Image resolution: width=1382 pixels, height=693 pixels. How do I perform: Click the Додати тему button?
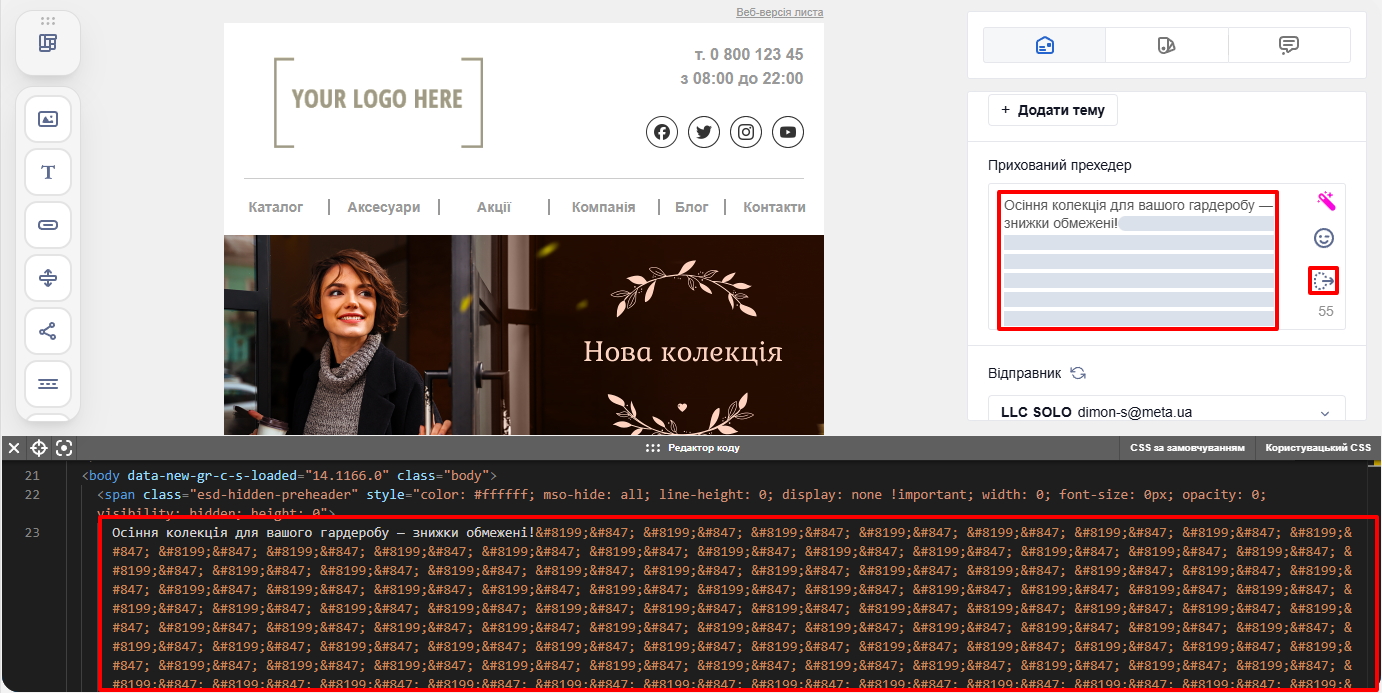click(x=1053, y=110)
